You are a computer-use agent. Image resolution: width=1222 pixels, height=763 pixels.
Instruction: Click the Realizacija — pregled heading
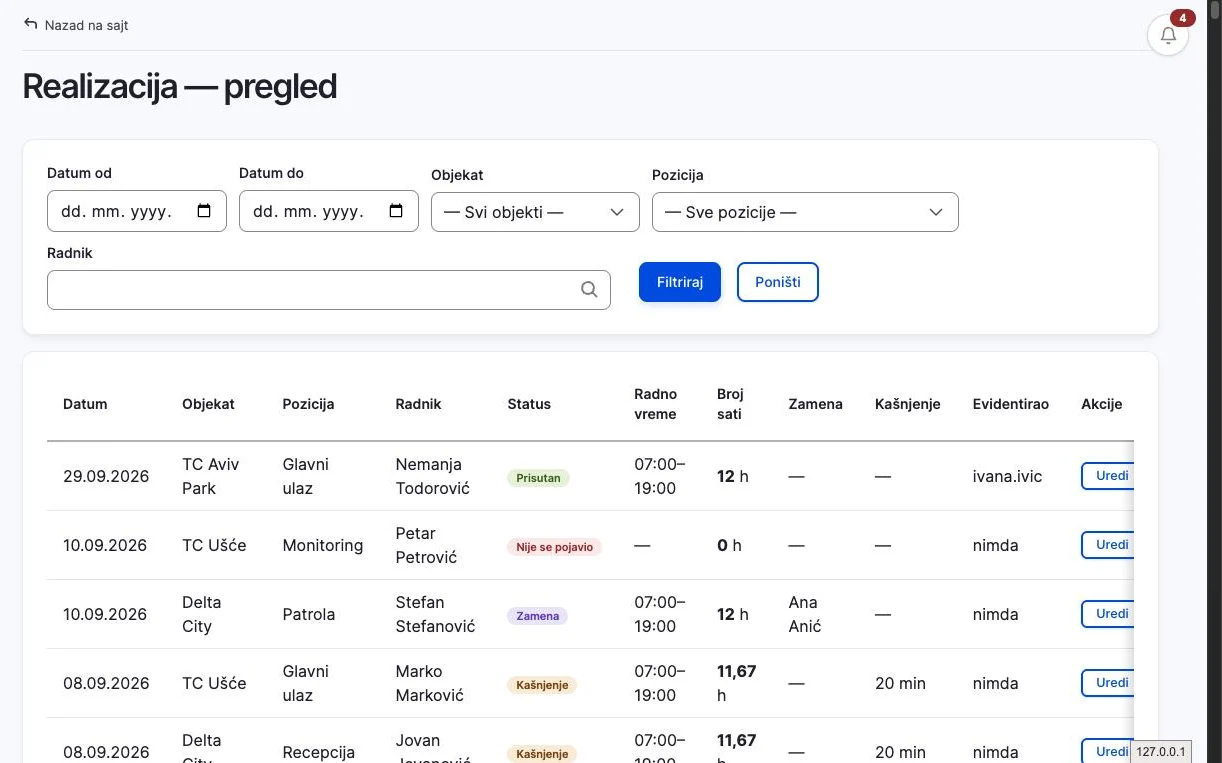[180, 87]
